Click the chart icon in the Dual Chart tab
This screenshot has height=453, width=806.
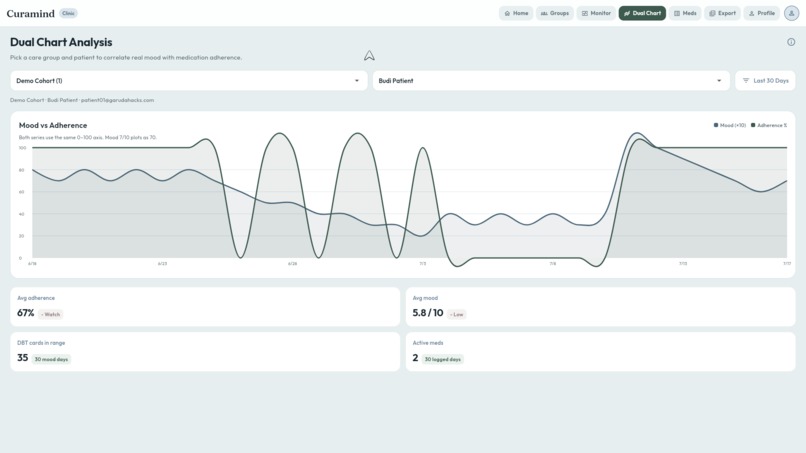(x=627, y=13)
